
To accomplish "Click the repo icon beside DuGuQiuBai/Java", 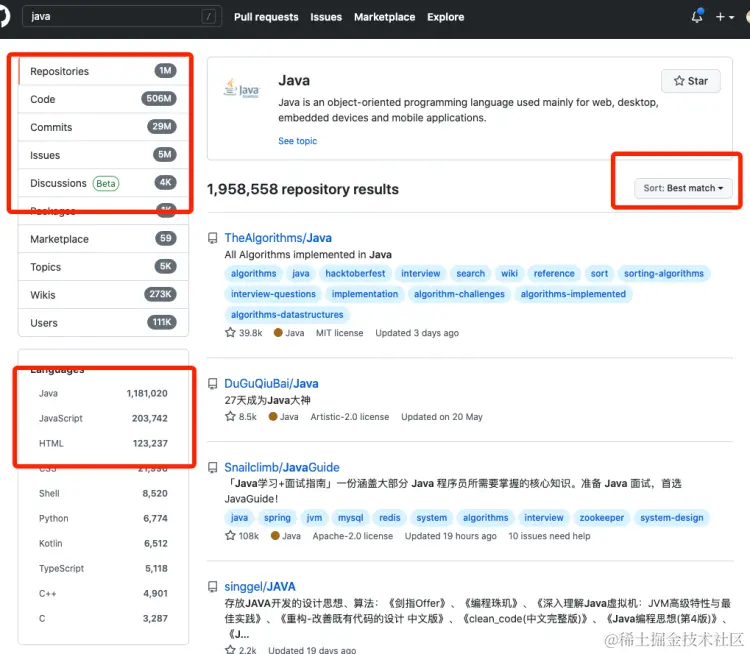I will point(212,384).
